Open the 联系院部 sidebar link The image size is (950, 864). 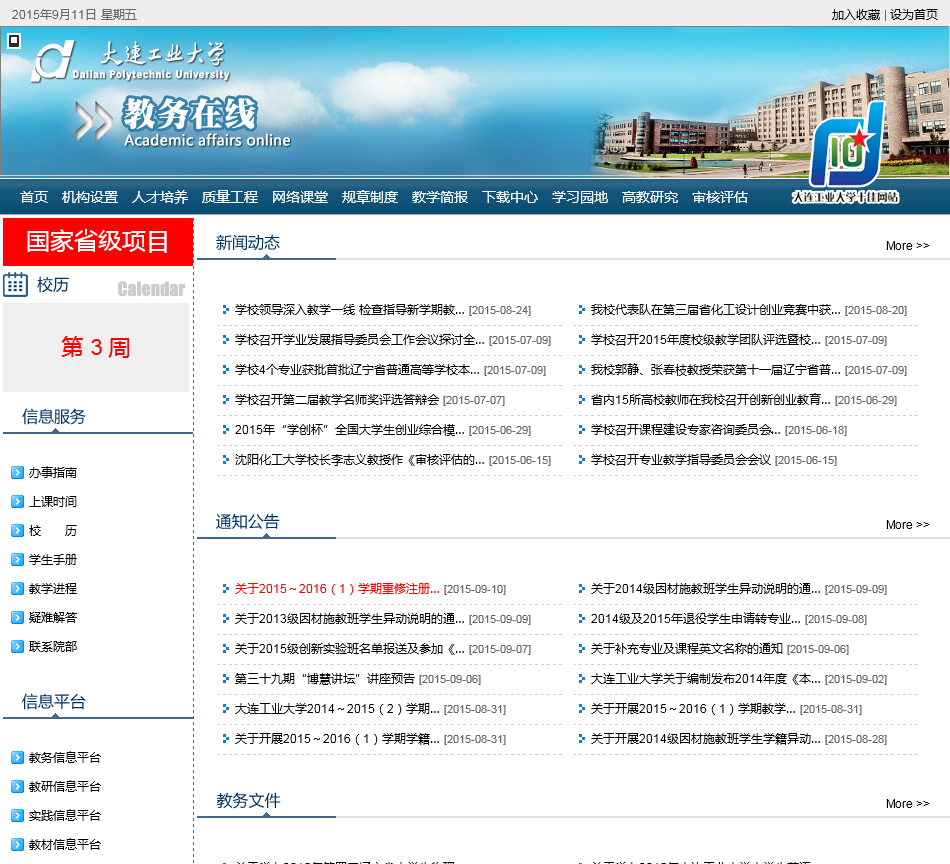coord(53,646)
